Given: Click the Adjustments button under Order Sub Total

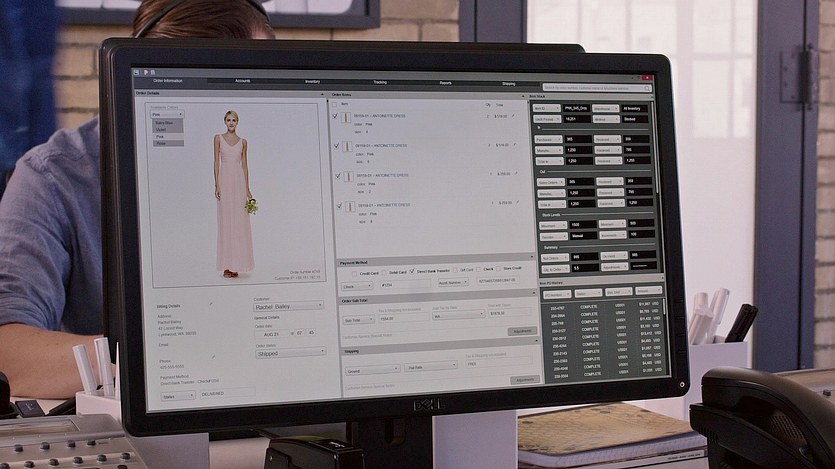Looking at the screenshot, I should click(522, 331).
